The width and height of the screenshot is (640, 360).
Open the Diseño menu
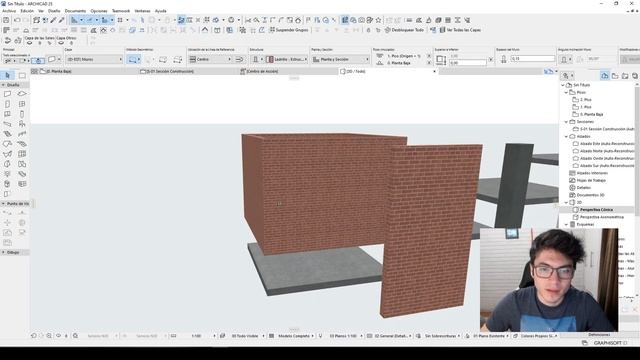click(x=54, y=11)
